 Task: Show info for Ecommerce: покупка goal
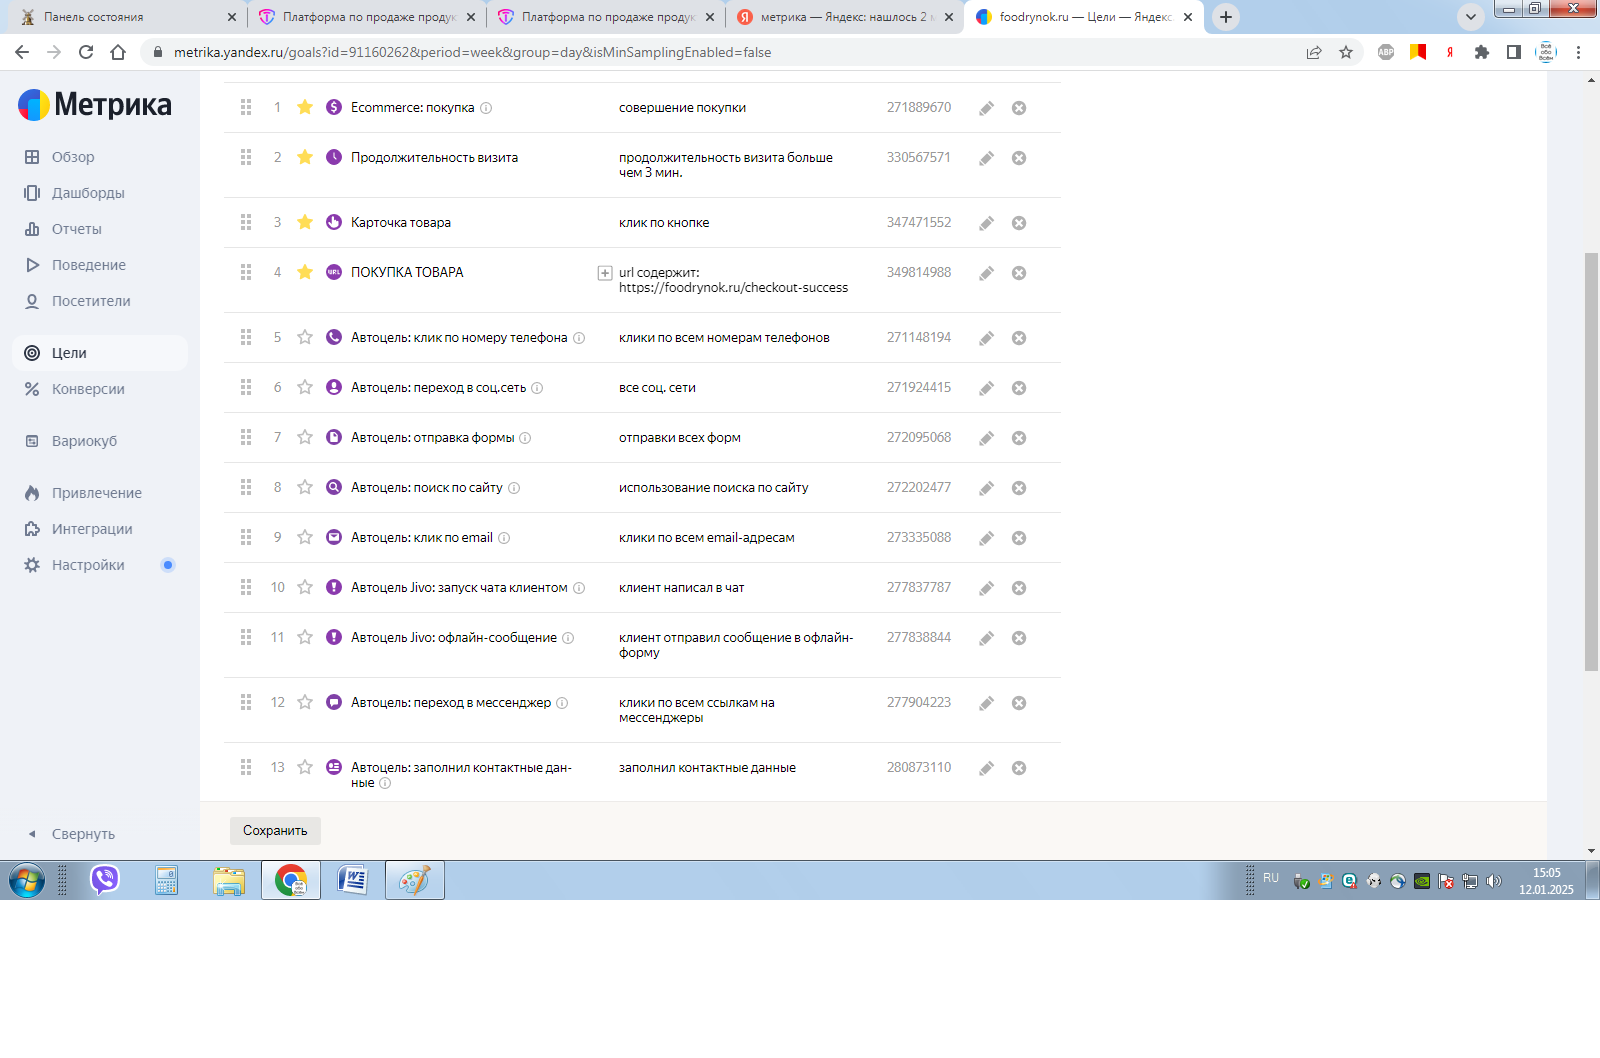point(486,108)
